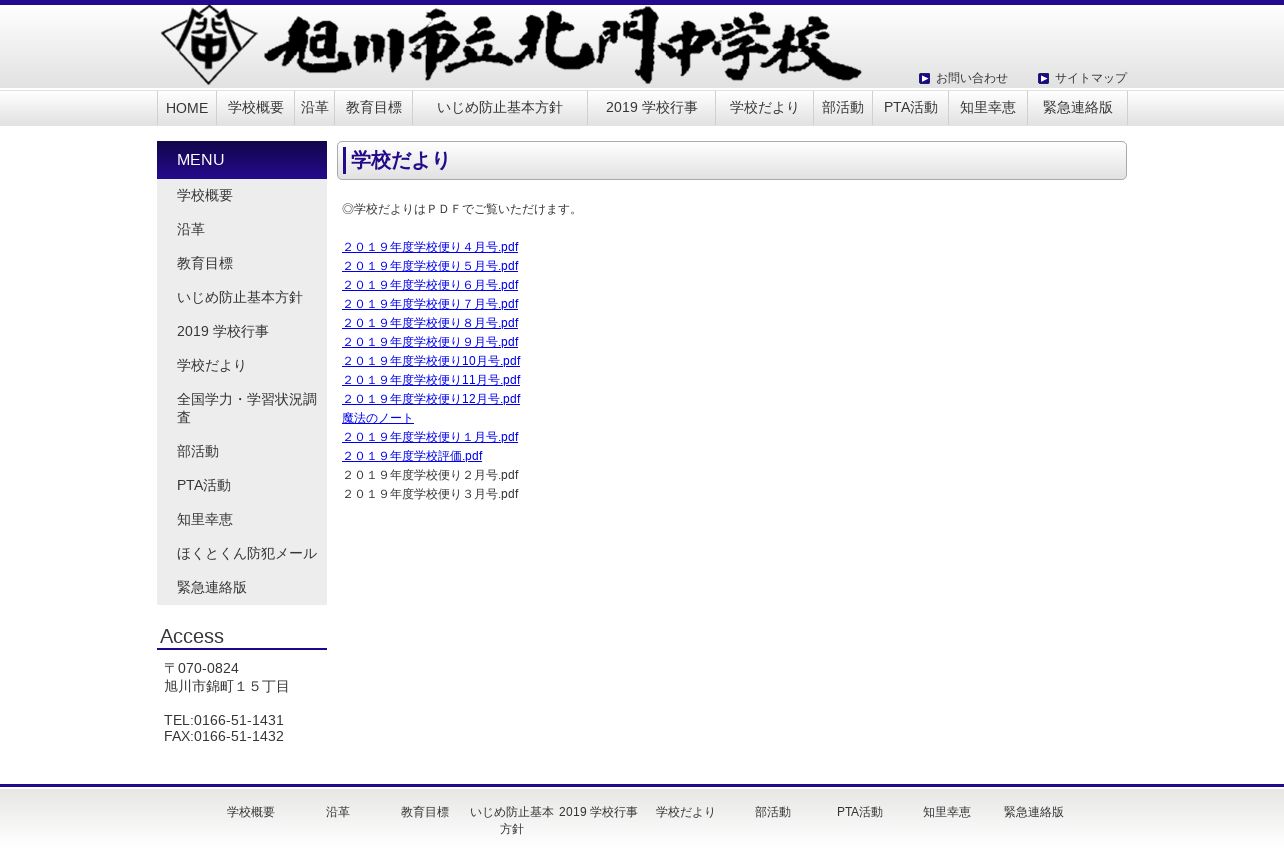
Task: Select 学校だより in the top navigation bar
Action: tap(765, 108)
